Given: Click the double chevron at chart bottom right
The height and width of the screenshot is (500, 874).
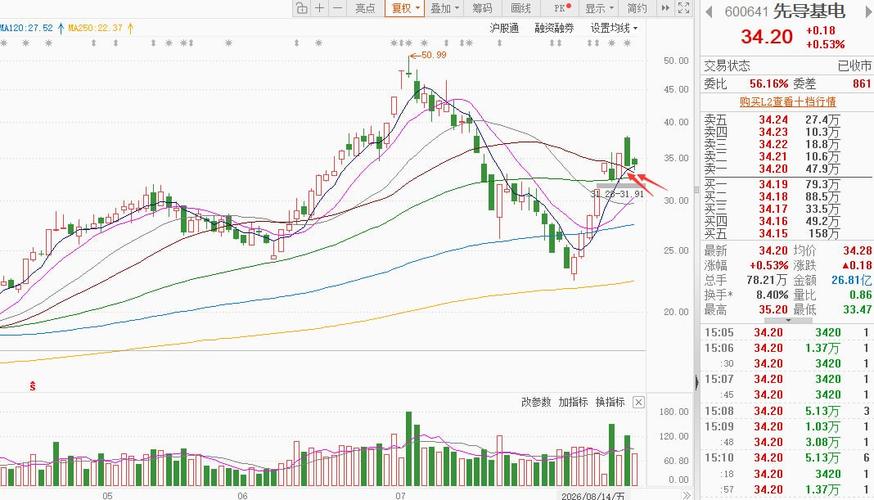Looking at the screenshot, I should coord(687,495).
